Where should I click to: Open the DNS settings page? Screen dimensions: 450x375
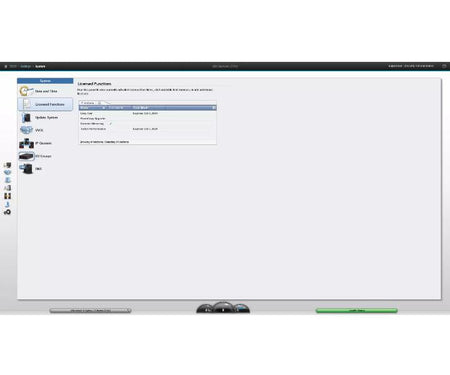38,169
